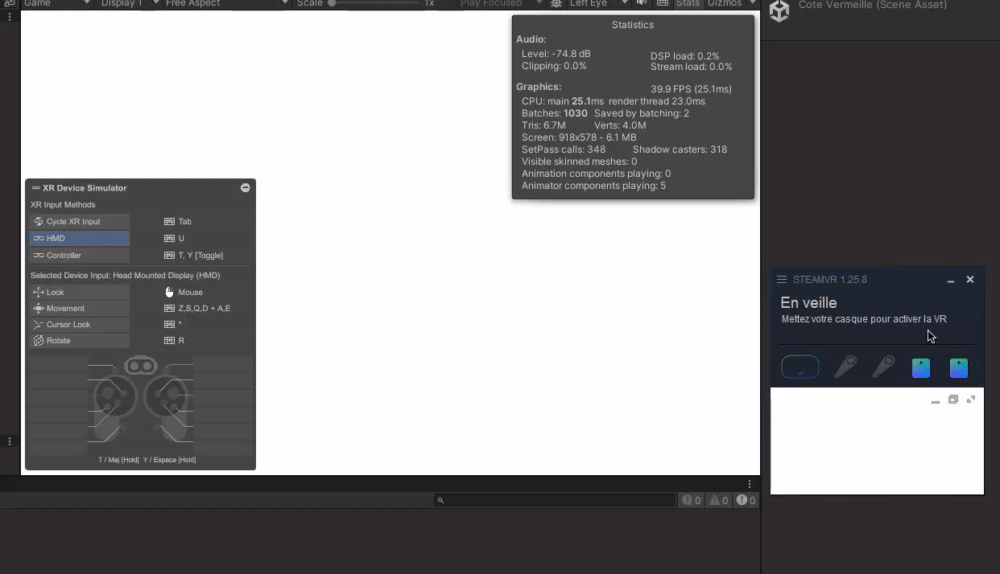Minimize the SteamVR mirror view panel
The width and height of the screenshot is (1000, 574).
[935, 401]
